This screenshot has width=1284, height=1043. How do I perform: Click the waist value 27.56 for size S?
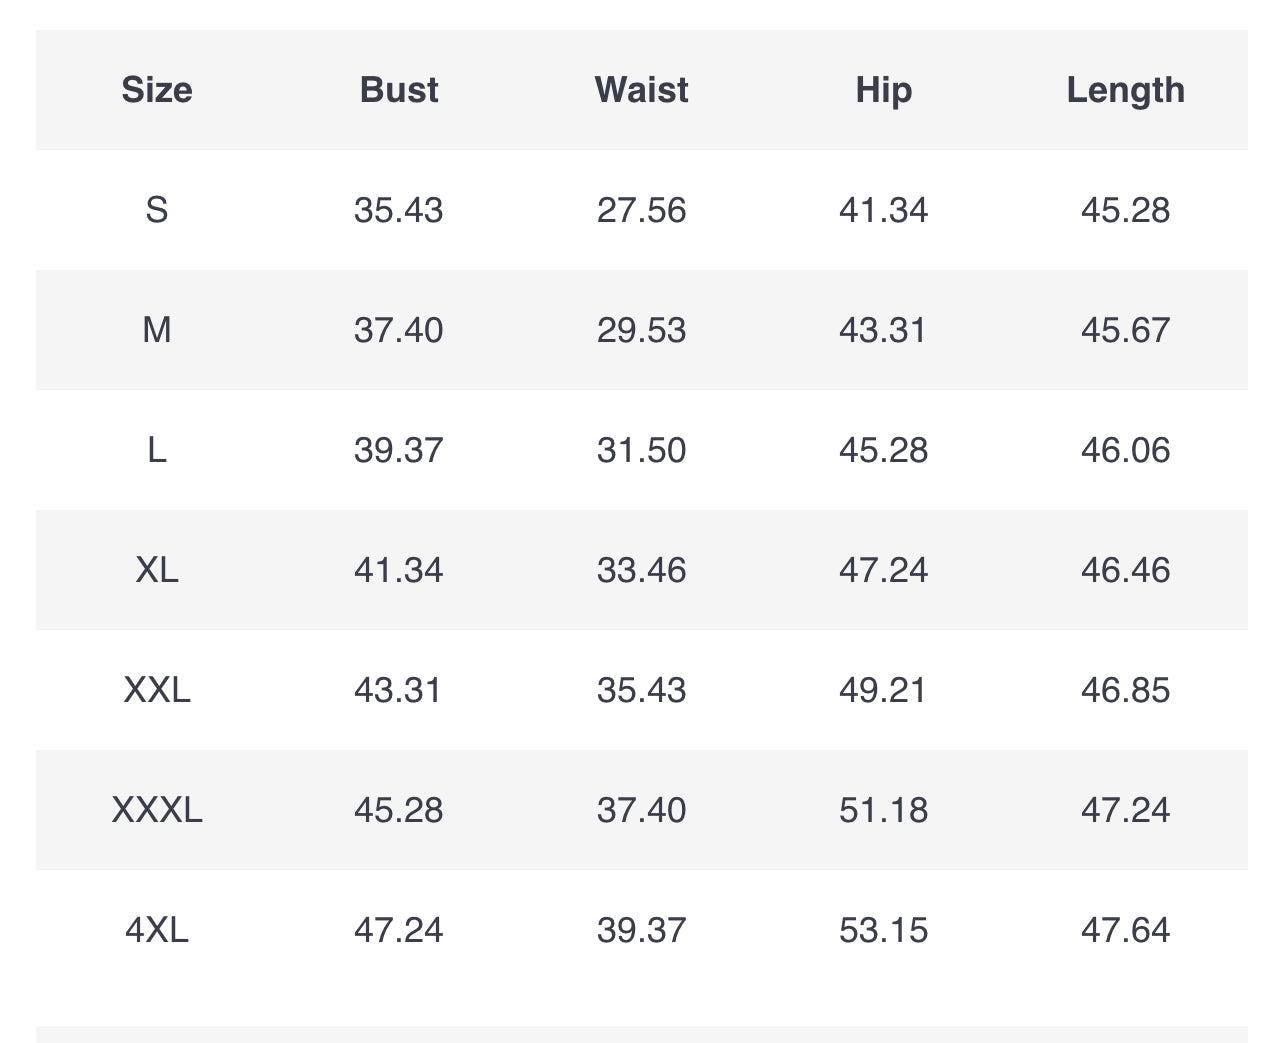click(641, 210)
